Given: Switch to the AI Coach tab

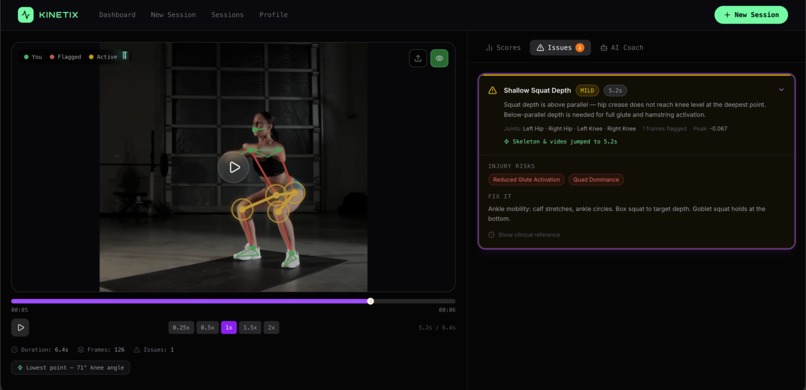Looking at the screenshot, I should pos(621,47).
